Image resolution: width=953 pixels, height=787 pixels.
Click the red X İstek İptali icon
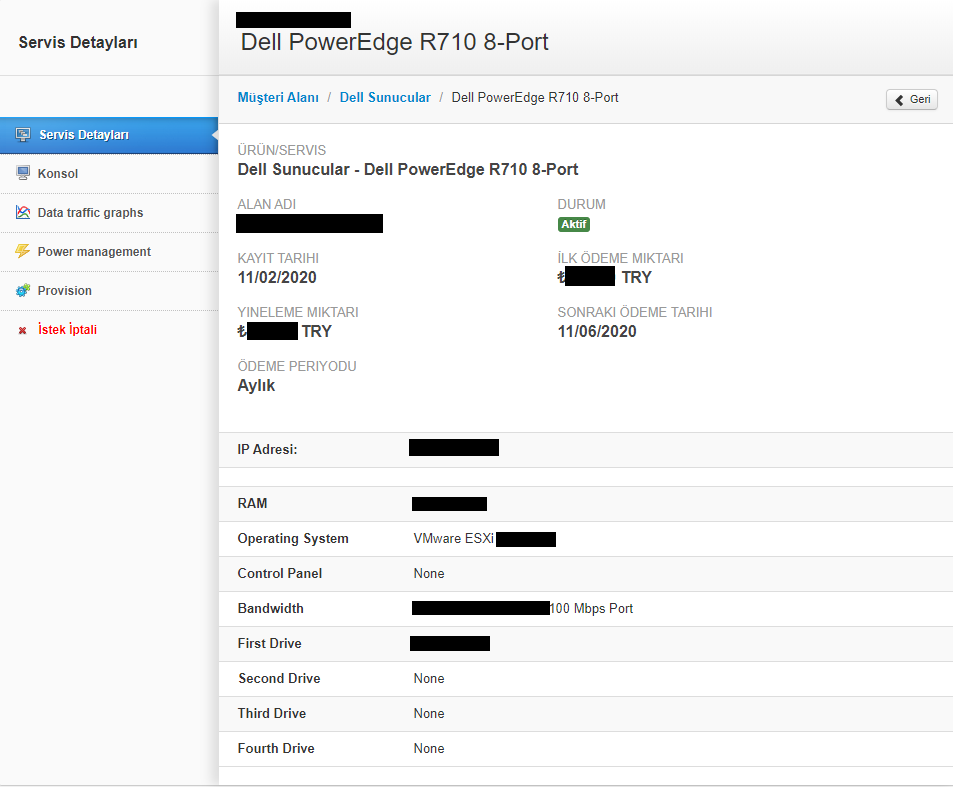[x=22, y=331]
